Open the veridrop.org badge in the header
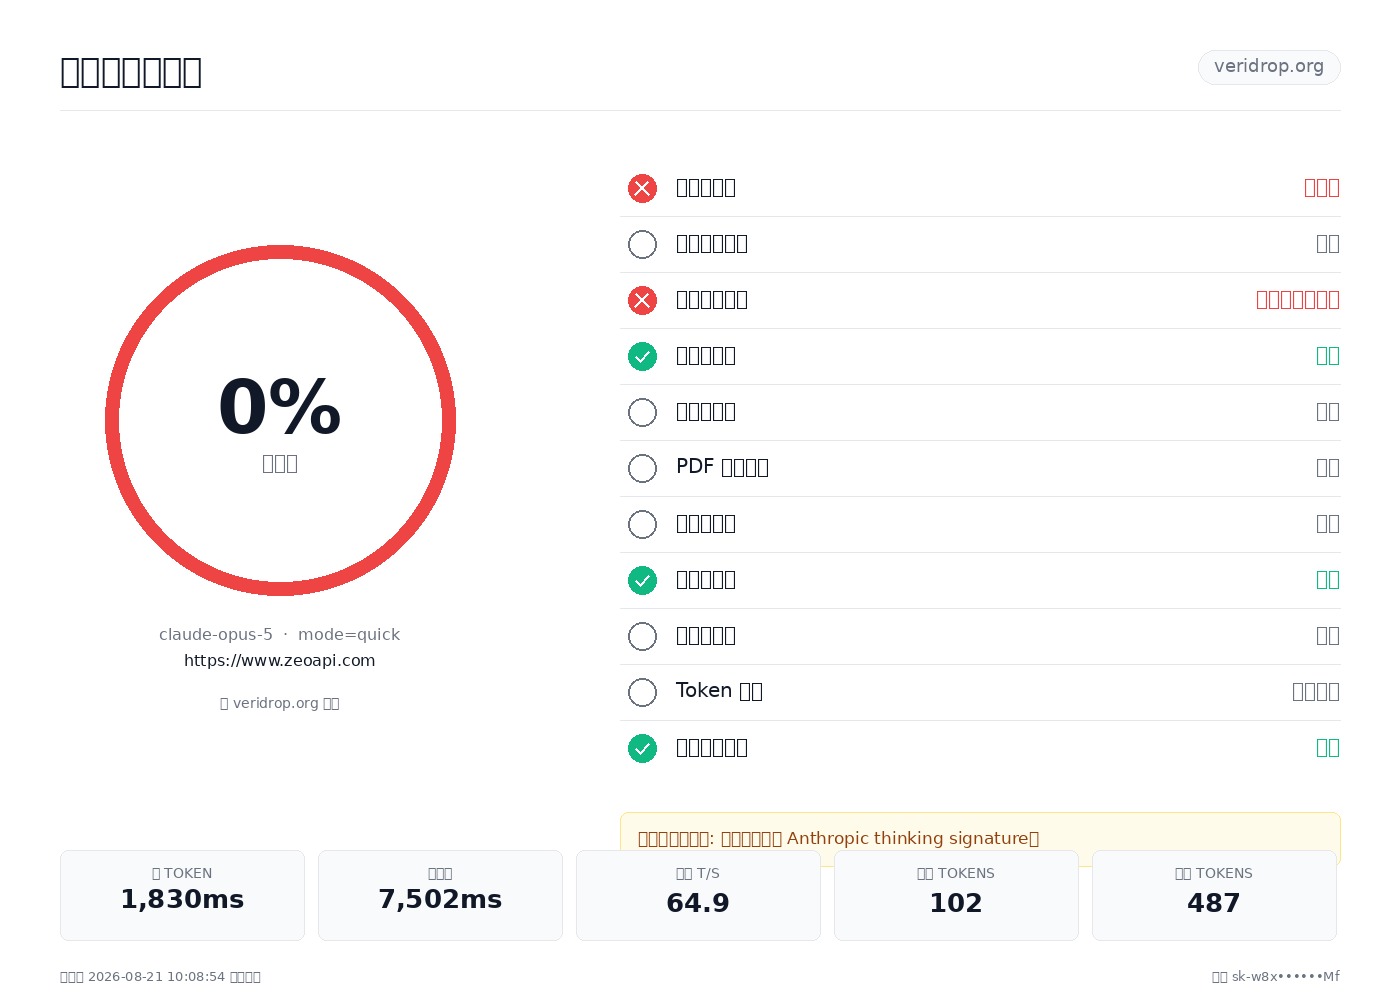 pyautogui.click(x=1269, y=67)
